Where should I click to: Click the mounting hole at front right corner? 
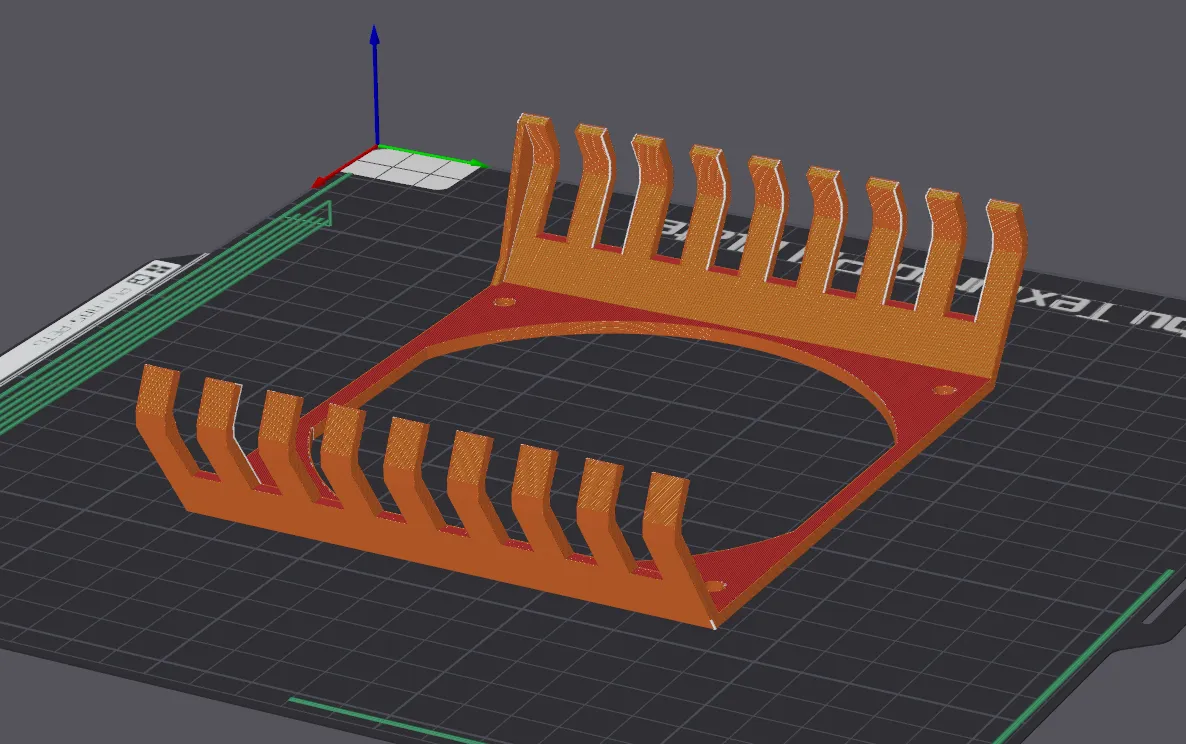click(x=715, y=586)
